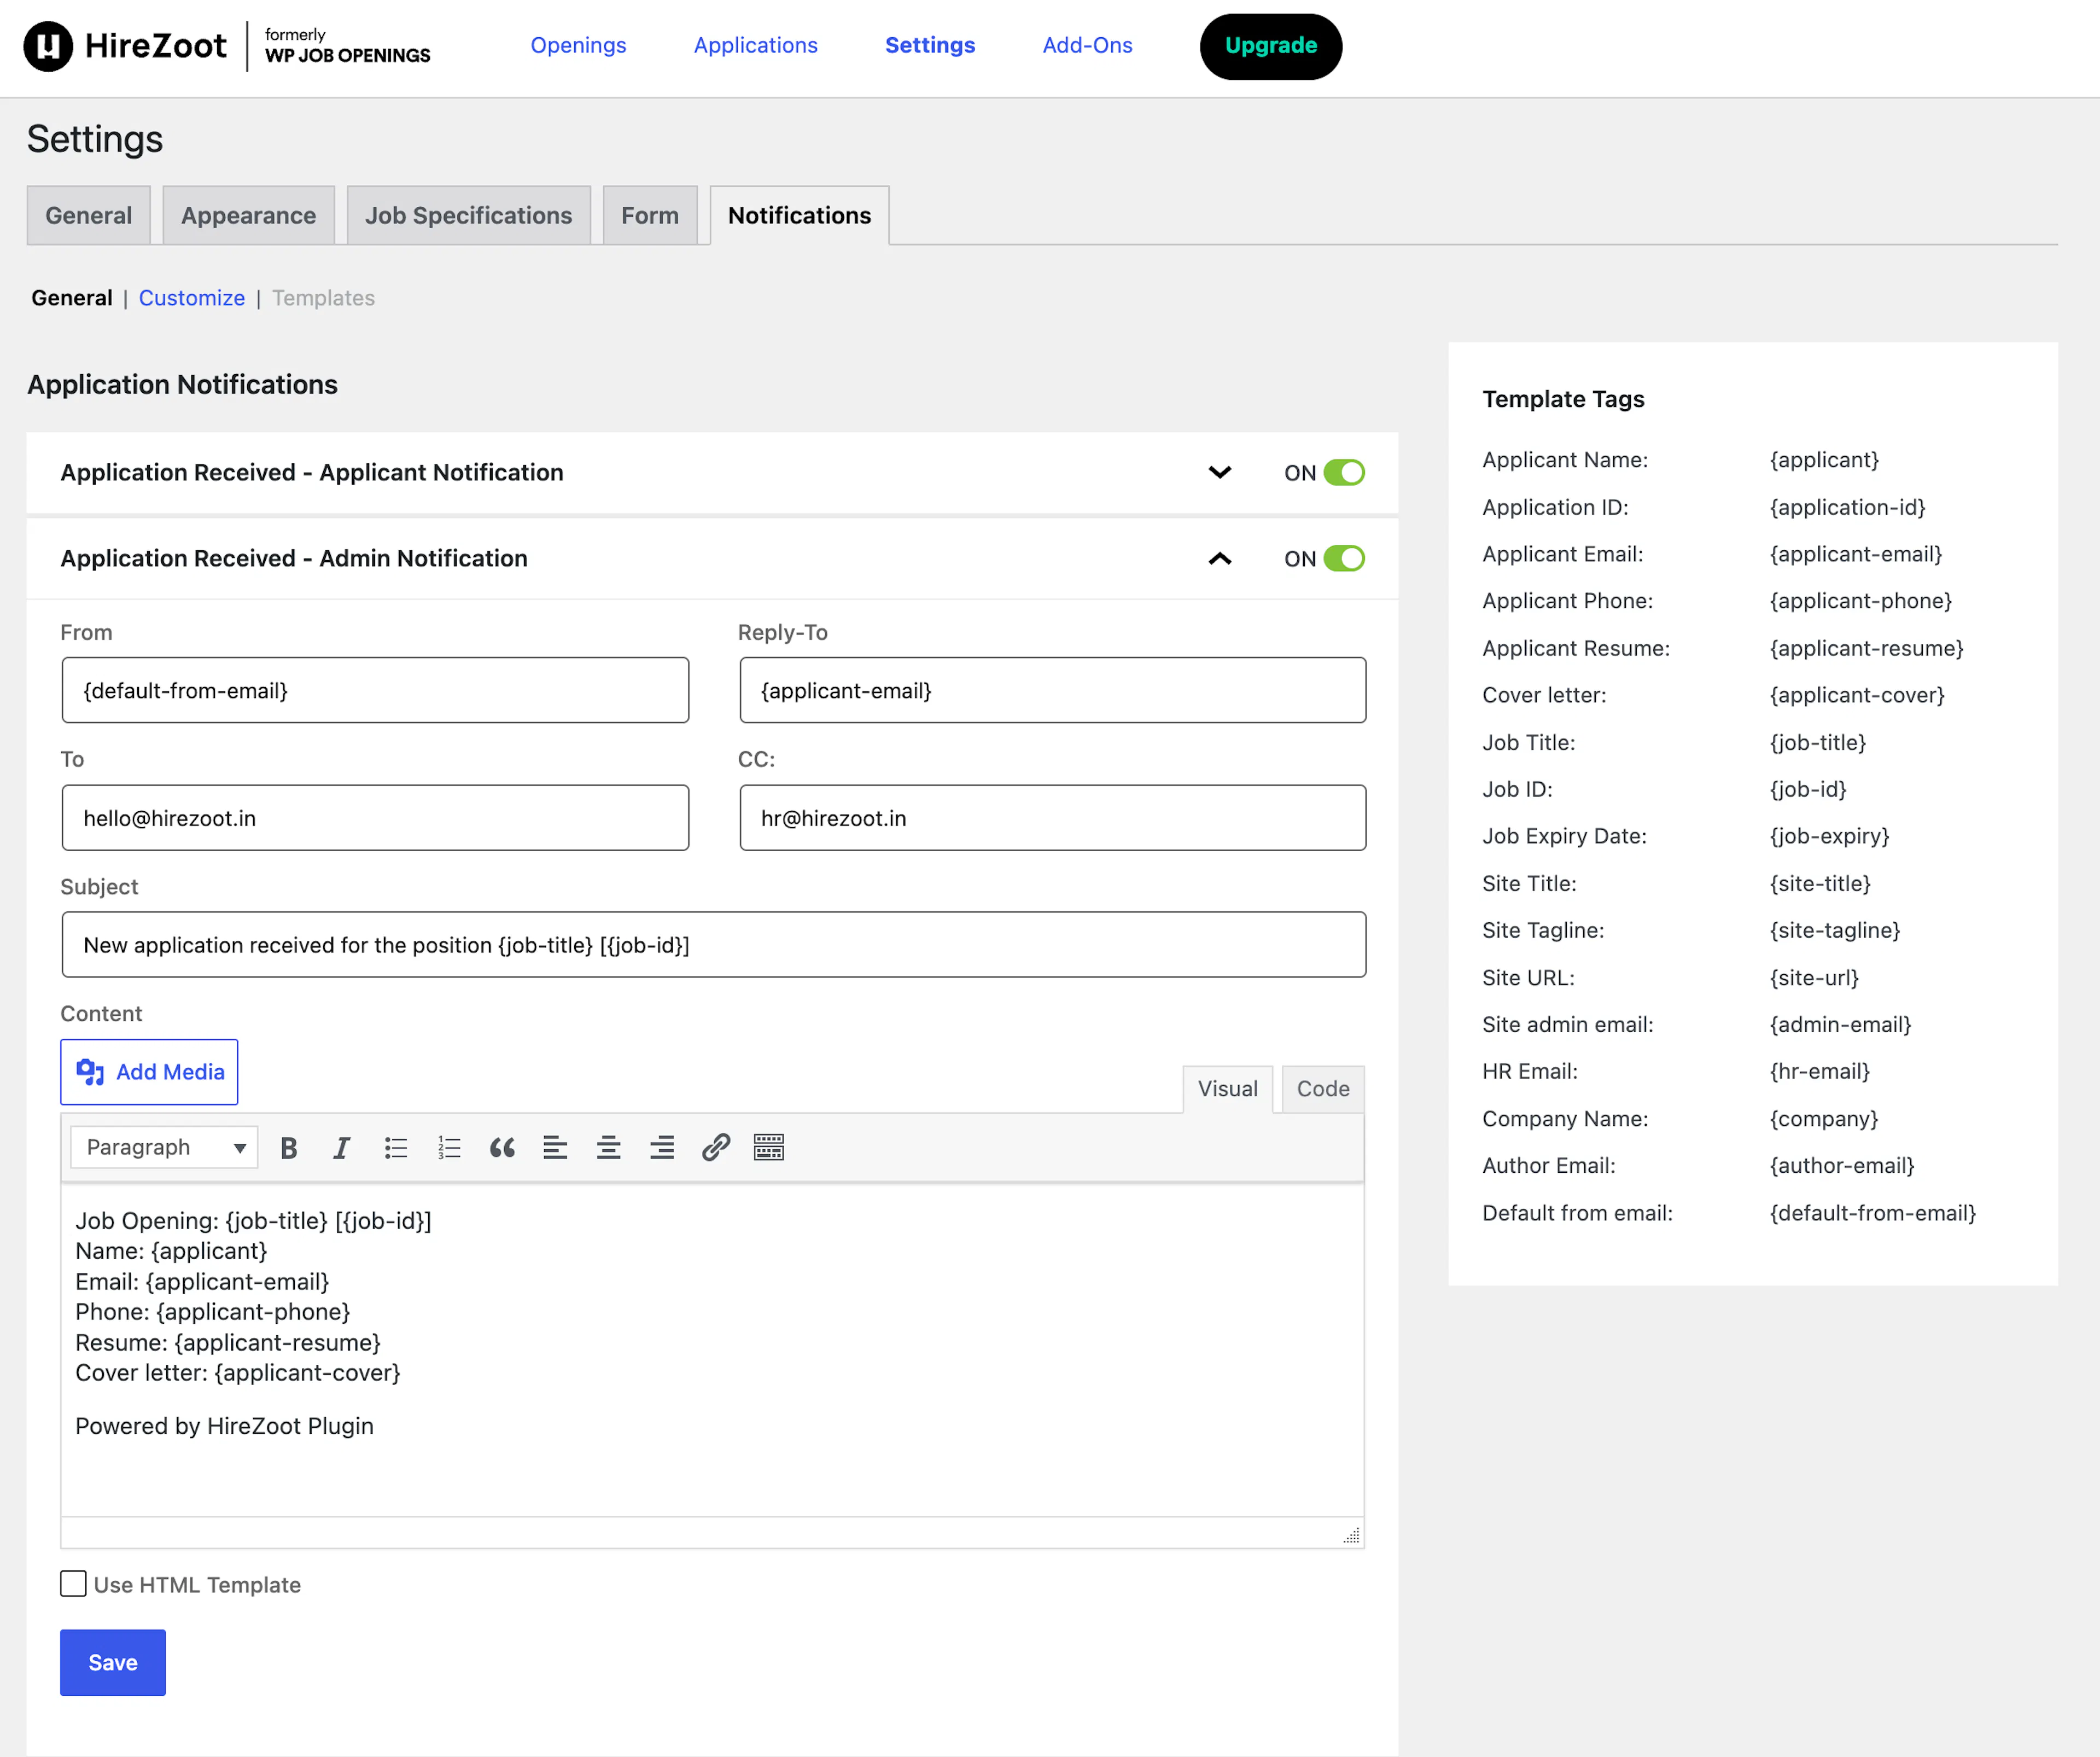This screenshot has height=1757, width=2100.
Task: Click the {application-id} template tag
Action: [1847, 507]
